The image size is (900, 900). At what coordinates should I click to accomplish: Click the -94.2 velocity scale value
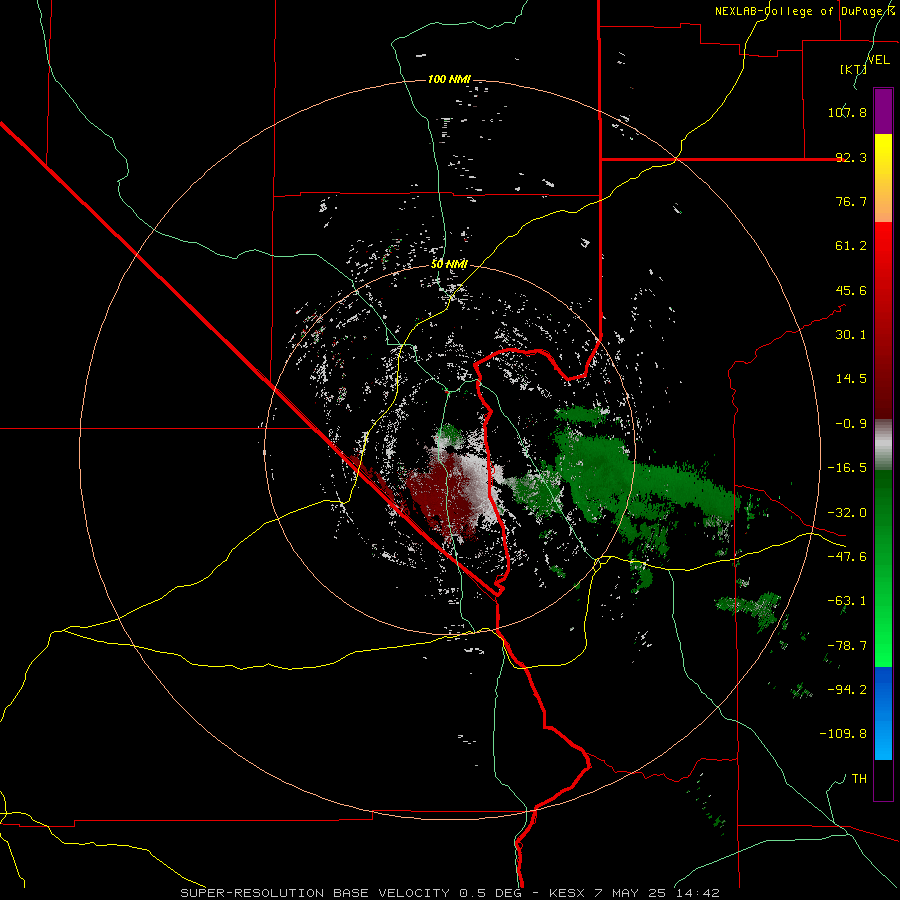pos(847,690)
